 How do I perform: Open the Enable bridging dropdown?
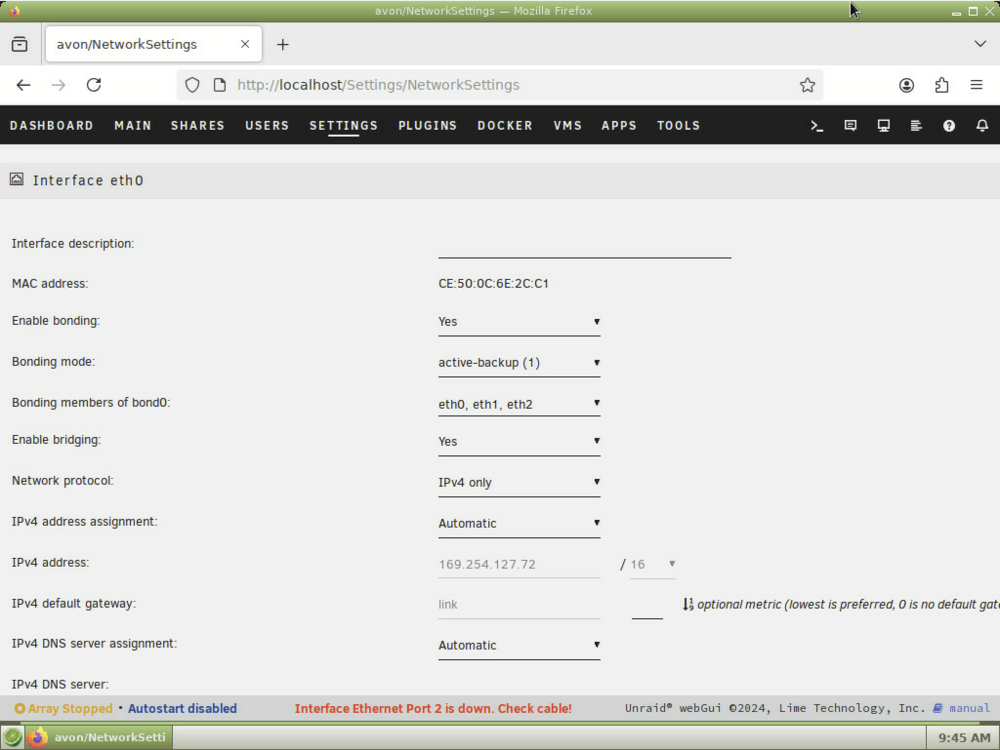[519, 441]
